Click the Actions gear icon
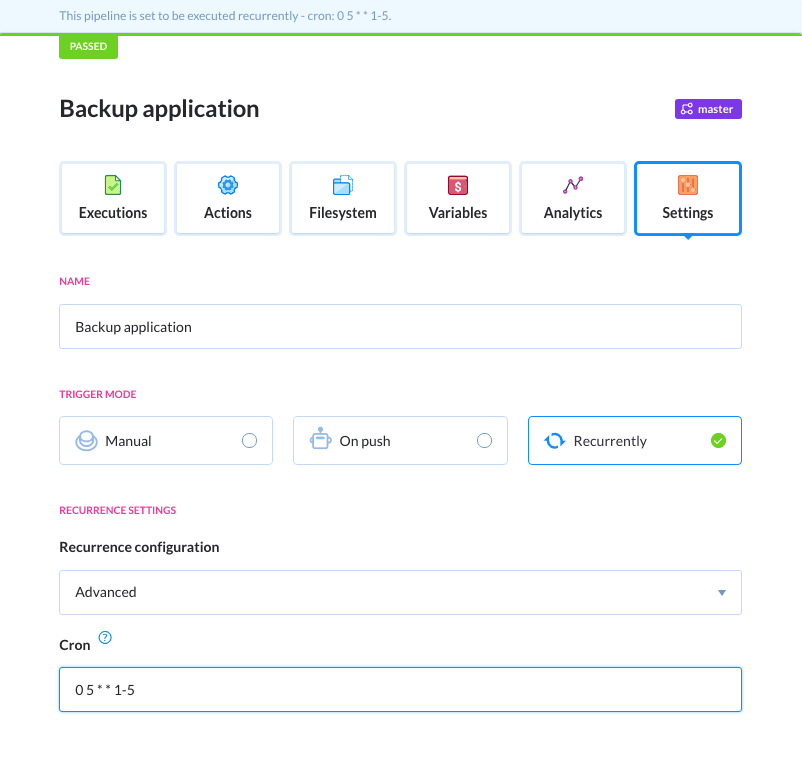 point(228,185)
